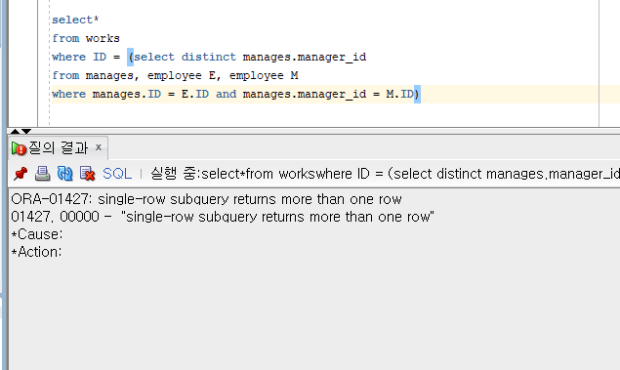The width and height of the screenshot is (620, 370).
Task: Close the 질의 결과 tab
Action: (98, 147)
